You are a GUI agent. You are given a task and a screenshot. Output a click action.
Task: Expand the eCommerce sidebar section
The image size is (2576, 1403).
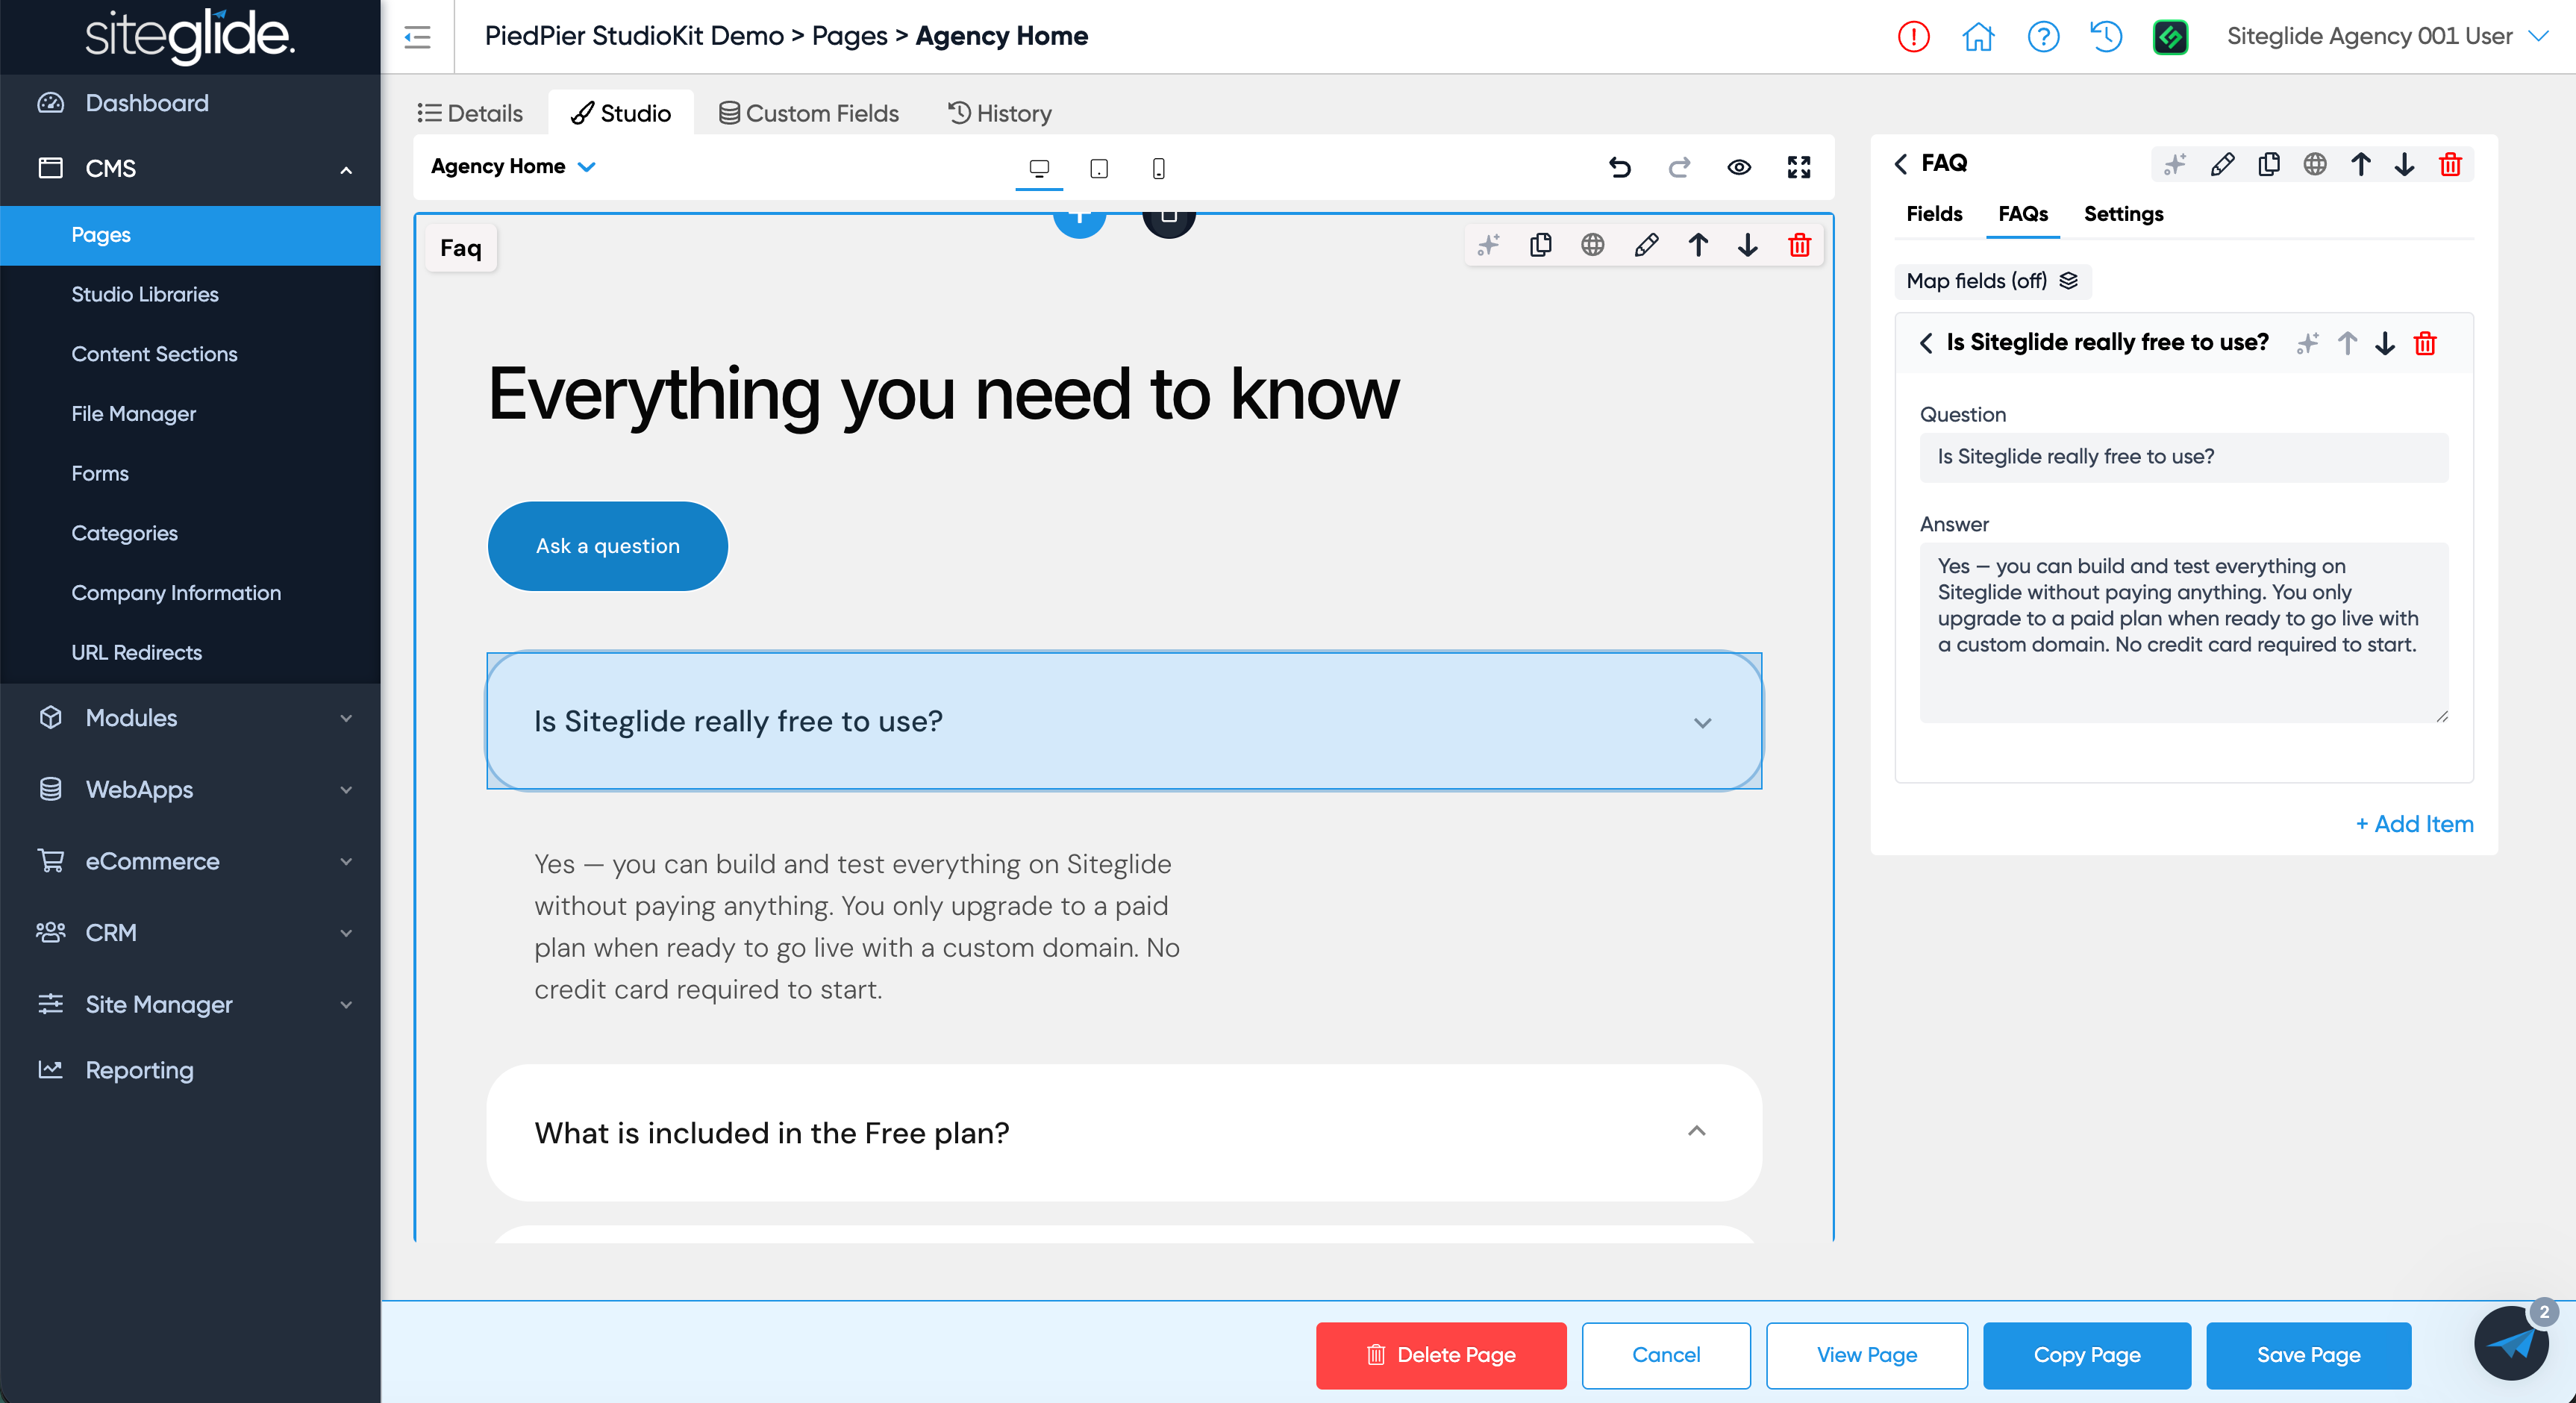tap(346, 862)
